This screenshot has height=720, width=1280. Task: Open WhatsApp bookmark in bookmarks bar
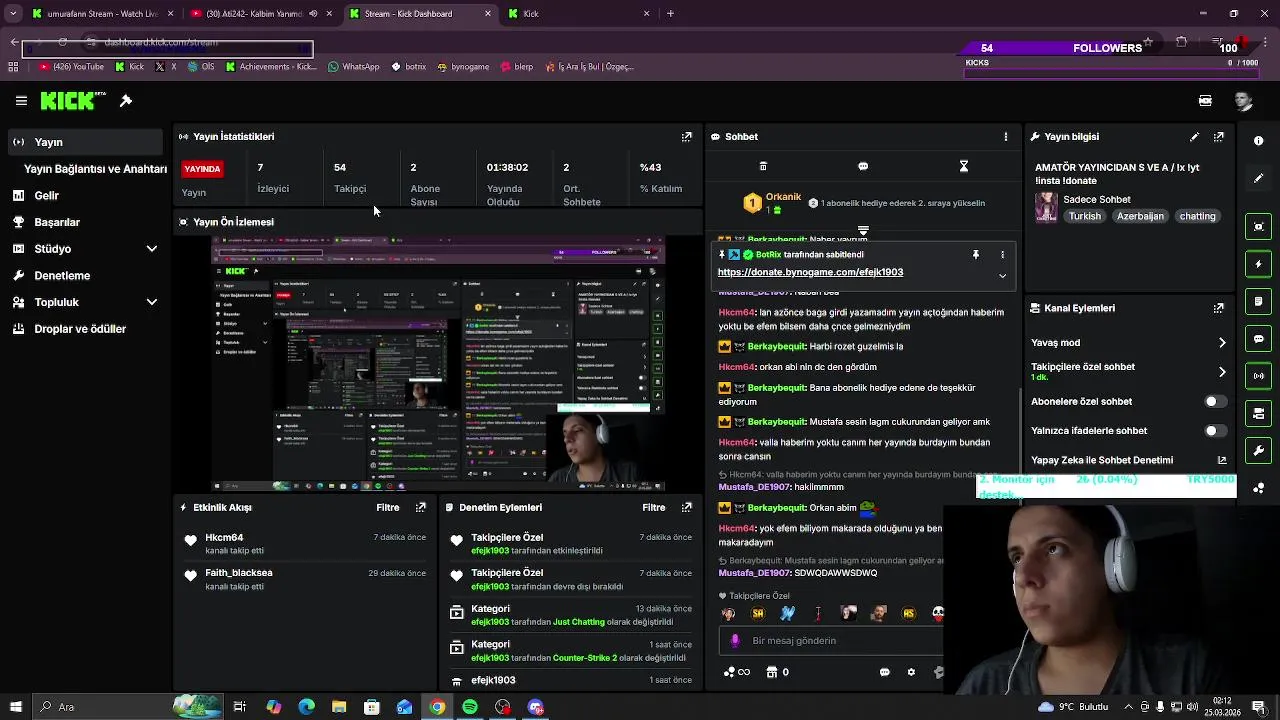(353, 67)
